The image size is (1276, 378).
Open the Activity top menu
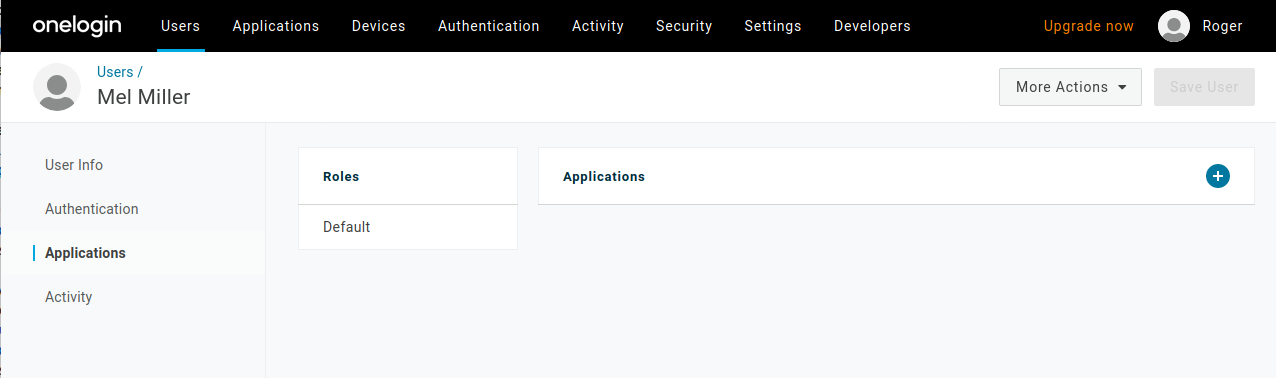click(x=598, y=26)
